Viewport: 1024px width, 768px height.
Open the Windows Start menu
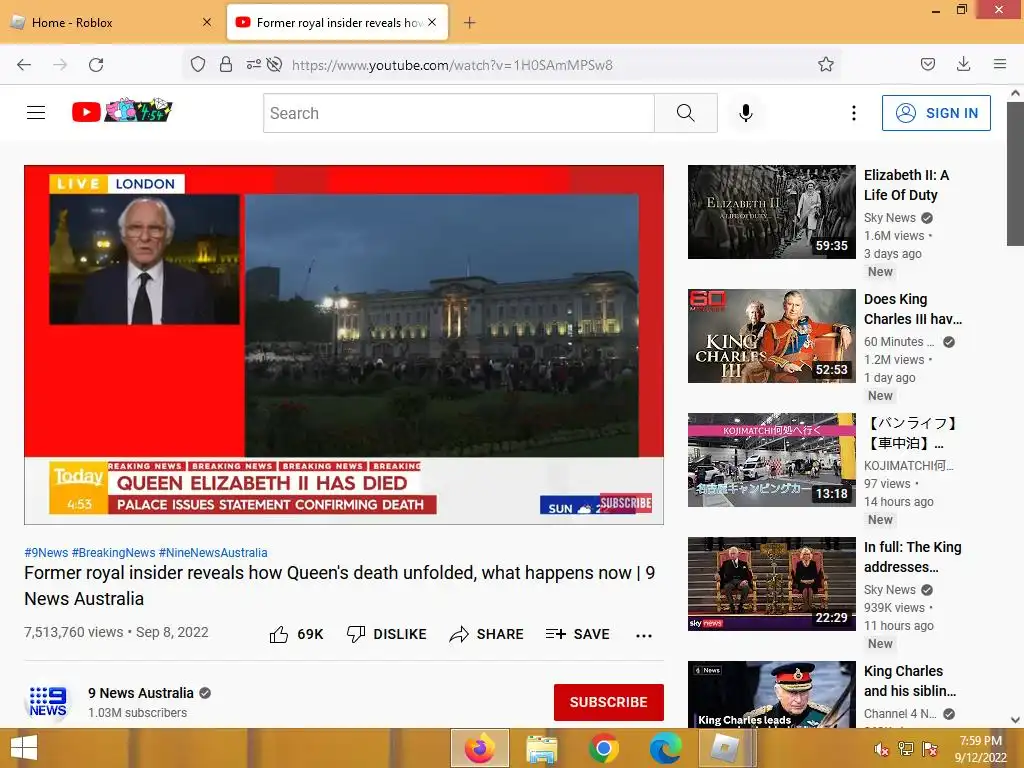click(24, 748)
